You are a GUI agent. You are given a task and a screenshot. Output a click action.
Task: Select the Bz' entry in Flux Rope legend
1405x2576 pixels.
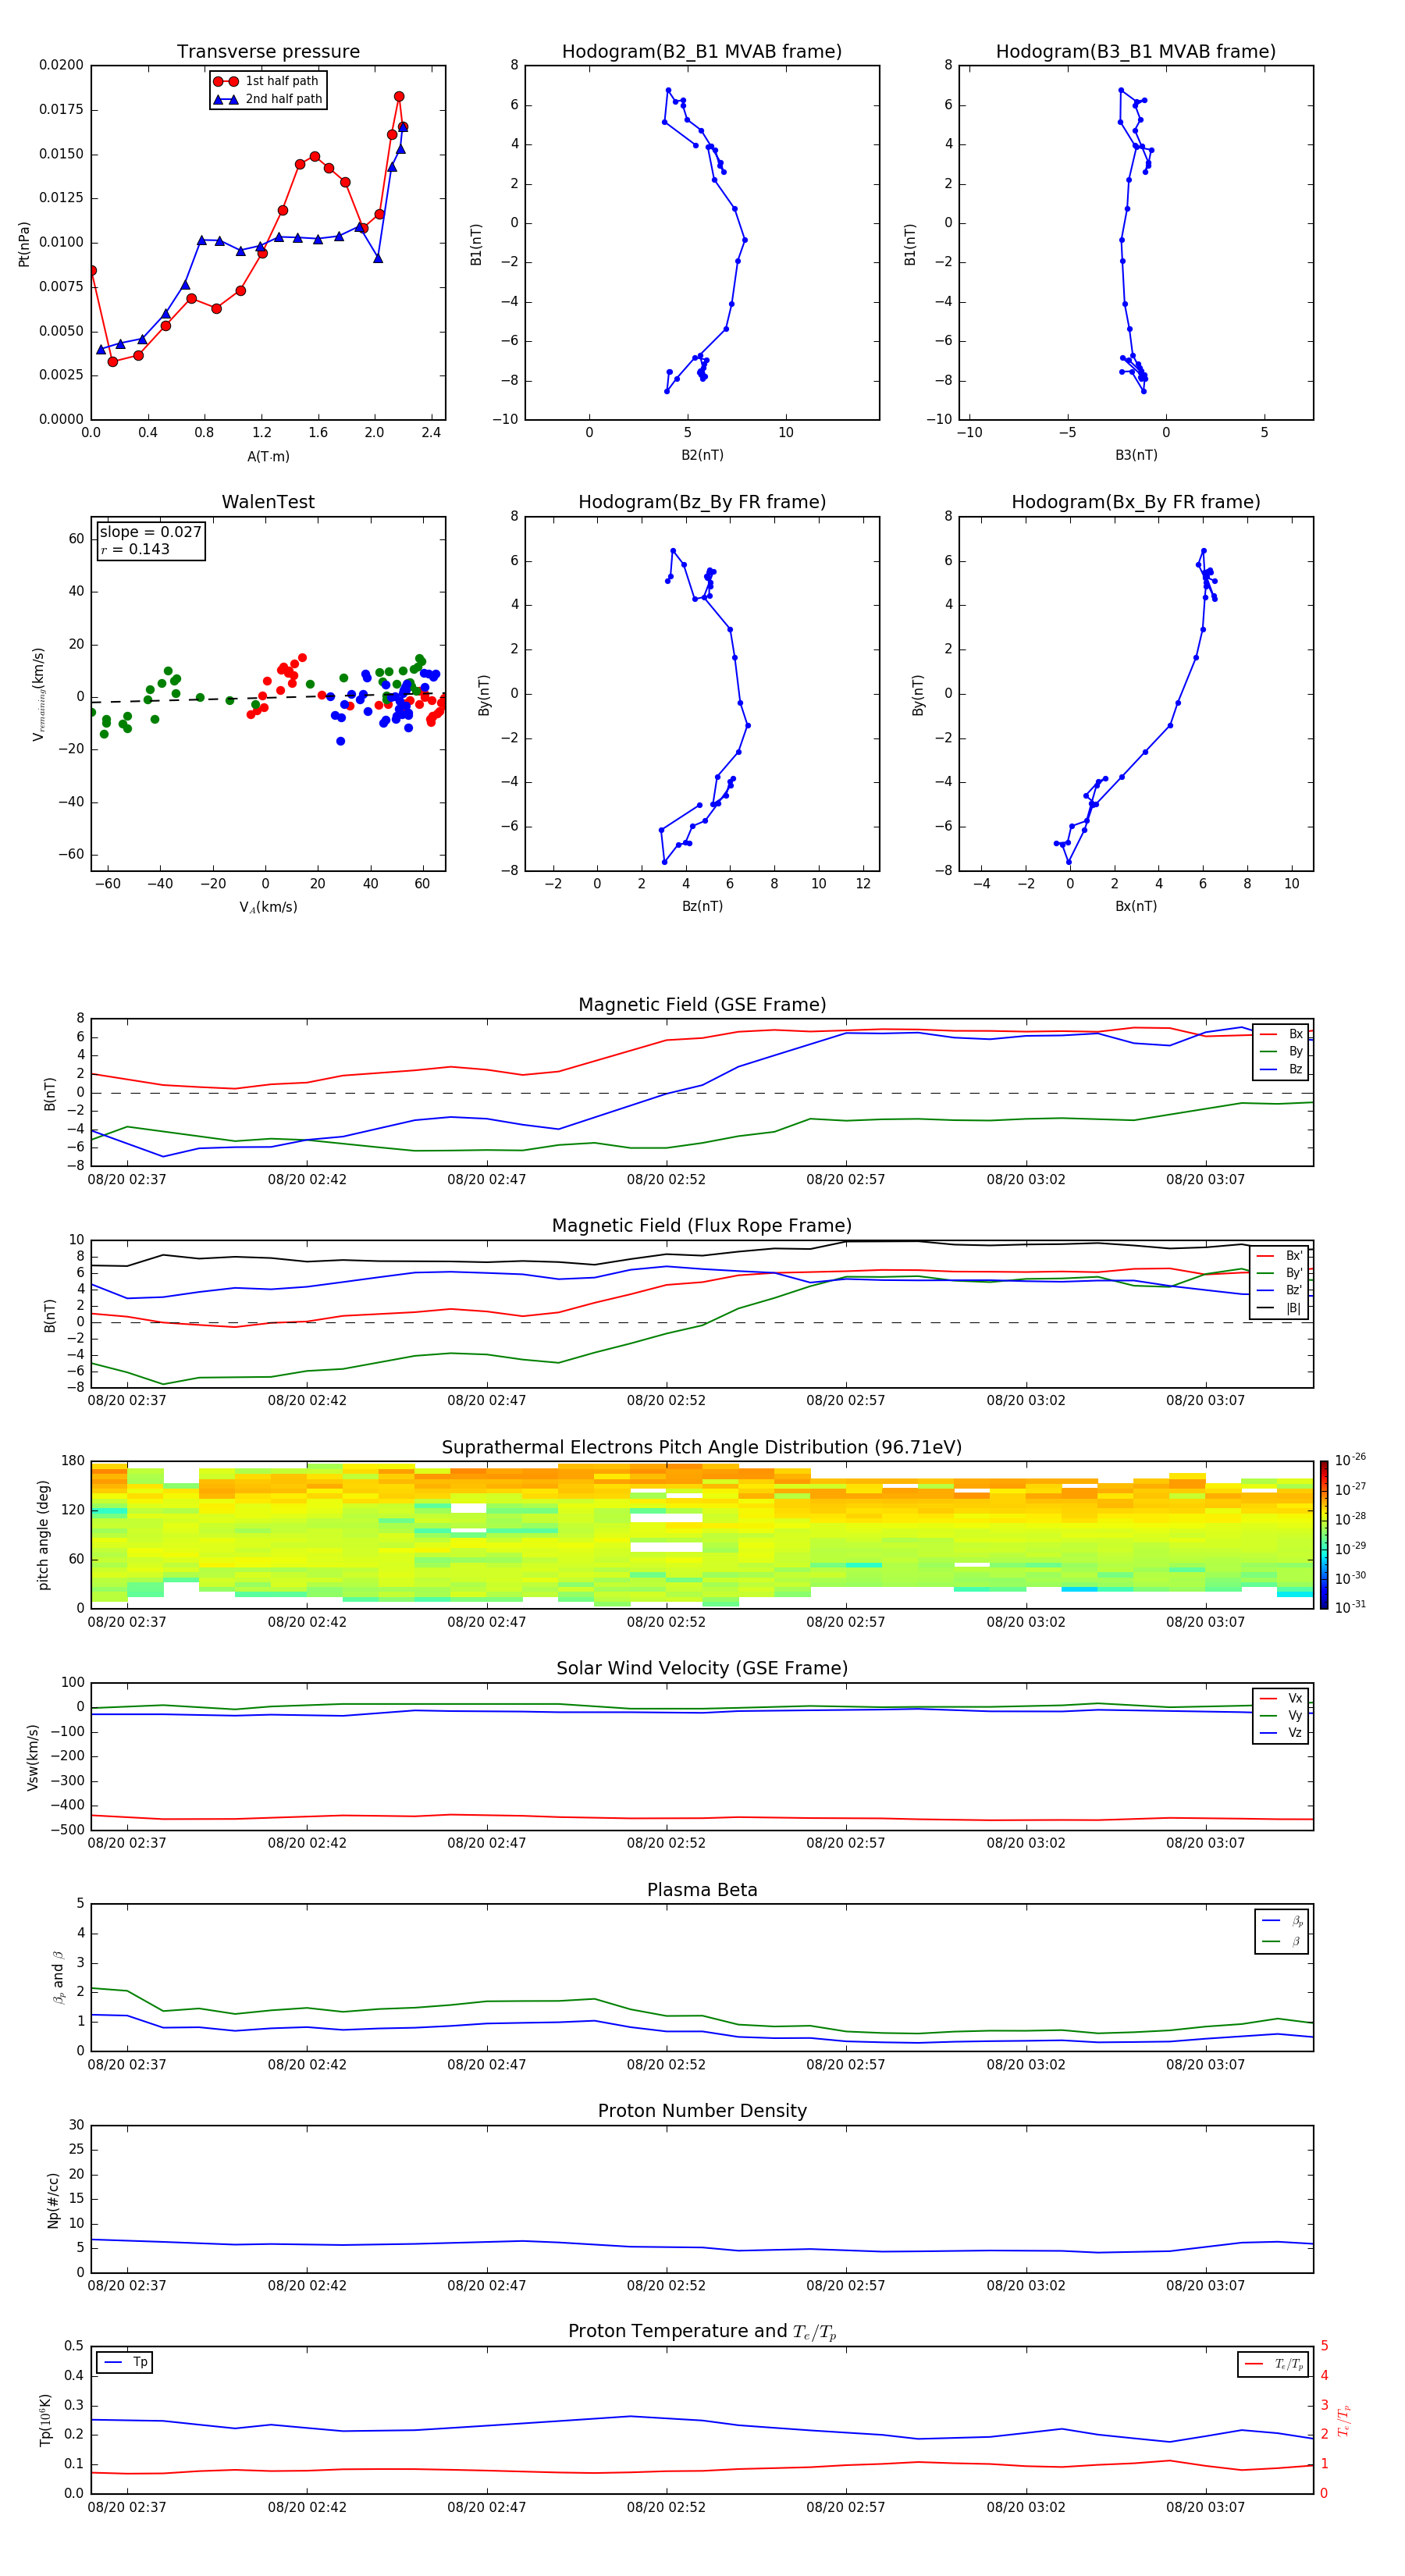pyautogui.click(x=1280, y=1290)
